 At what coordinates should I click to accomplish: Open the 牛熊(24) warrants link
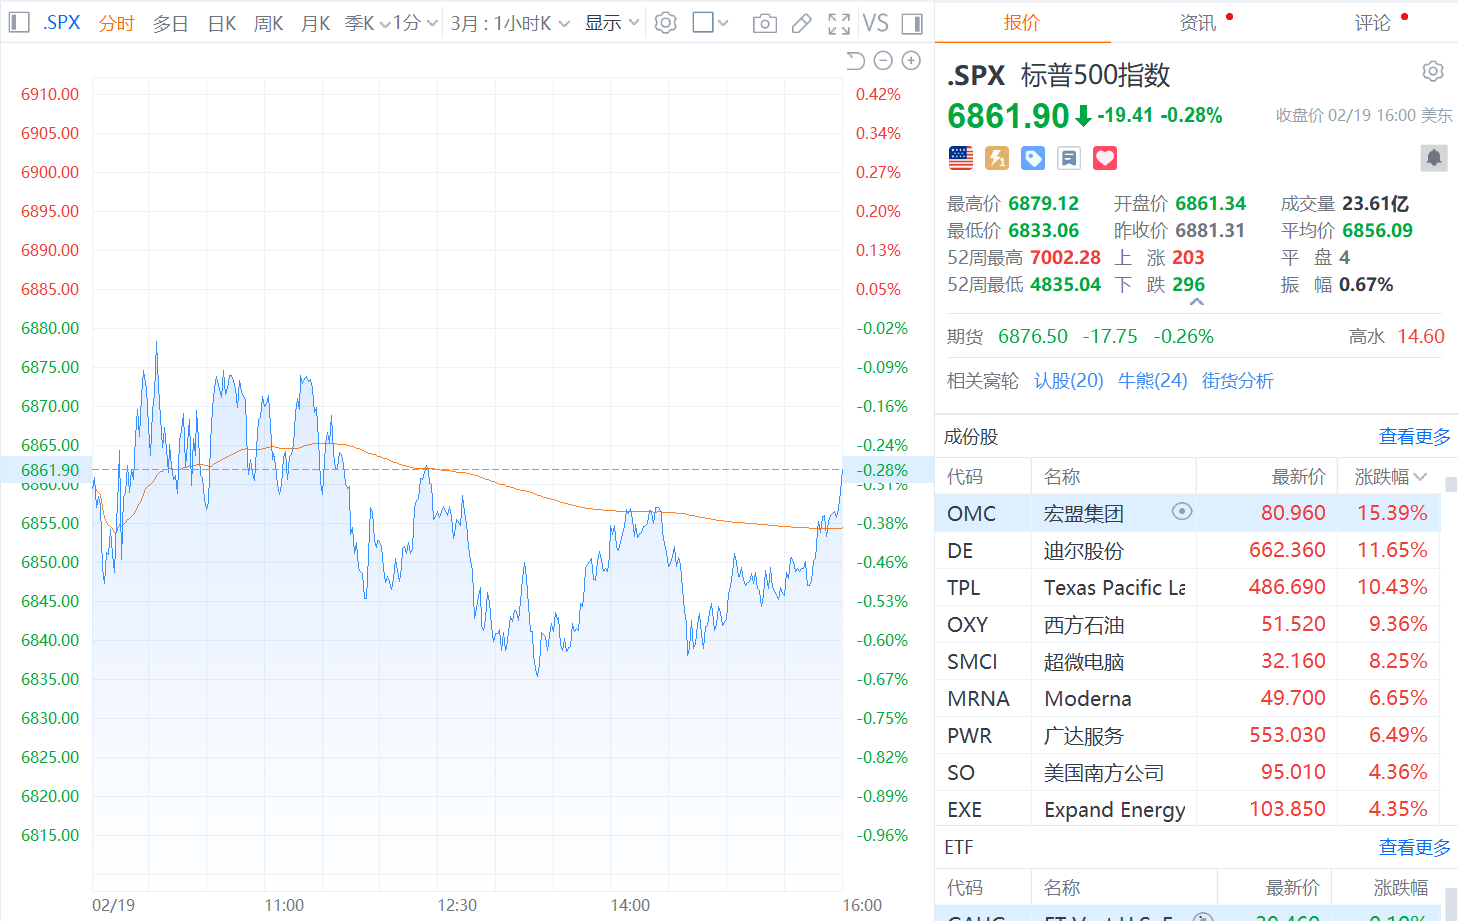(x=1152, y=381)
